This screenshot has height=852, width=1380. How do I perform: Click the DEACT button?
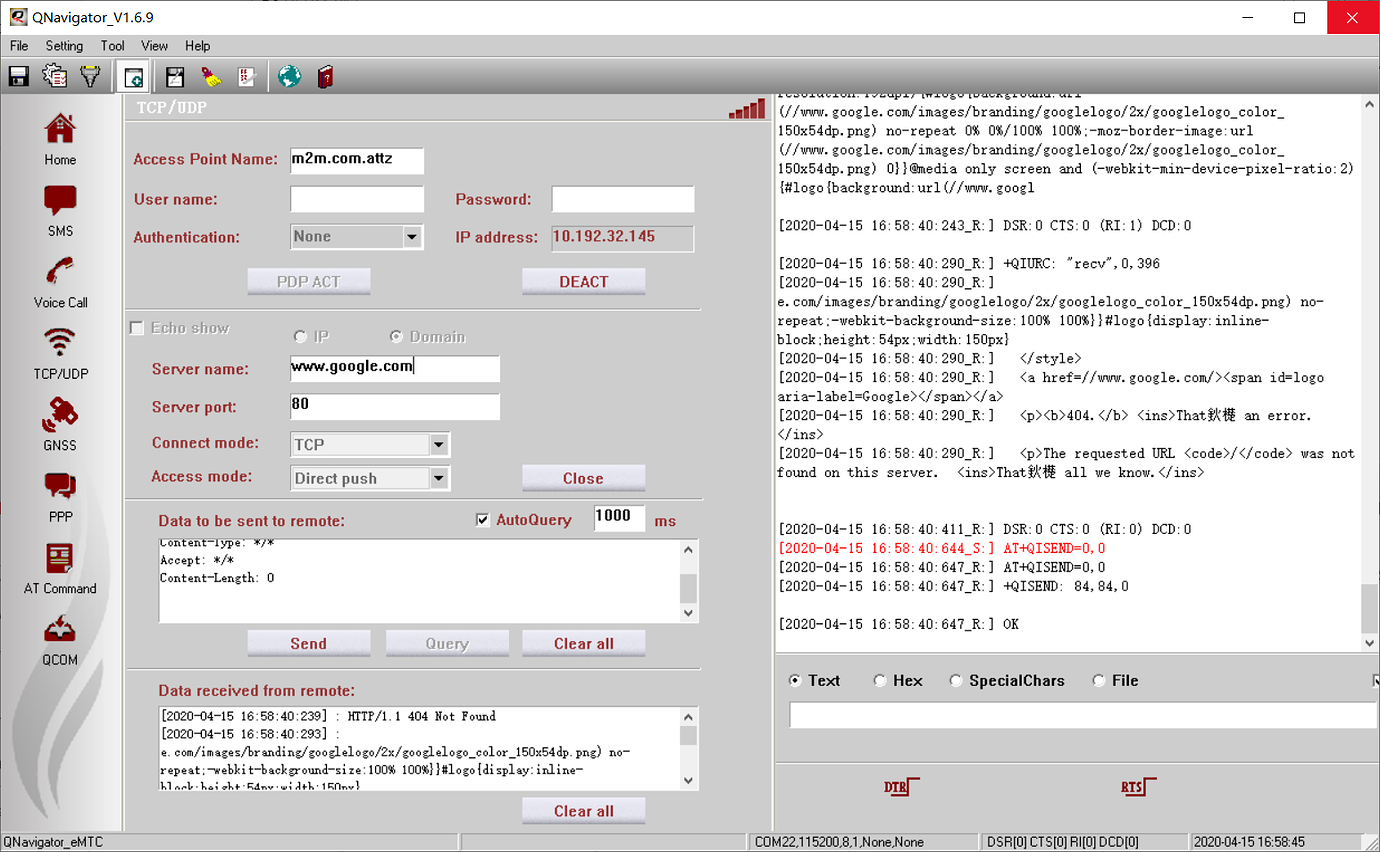point(583,282)
